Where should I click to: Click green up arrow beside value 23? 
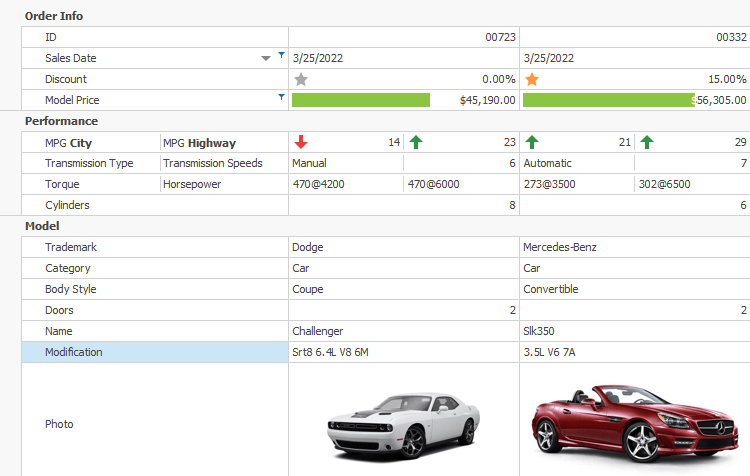(x=416, y=142)
